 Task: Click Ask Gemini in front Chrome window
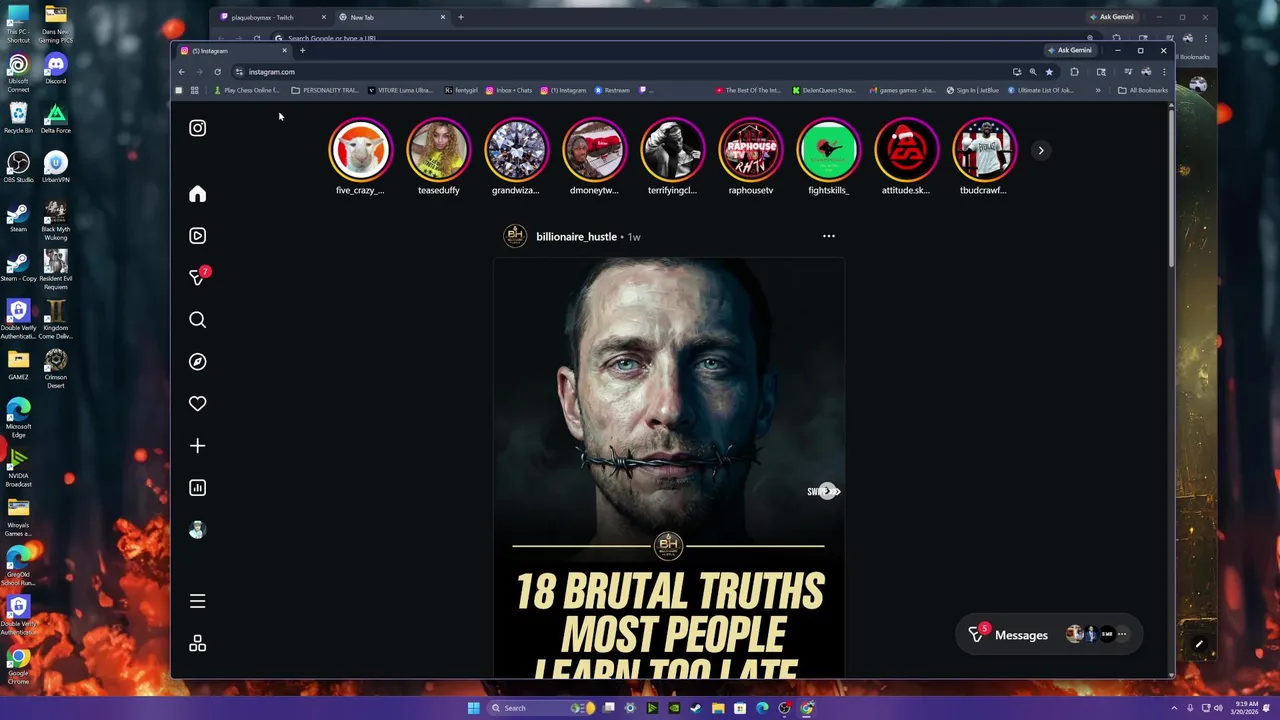click(x=1070, y=50)
